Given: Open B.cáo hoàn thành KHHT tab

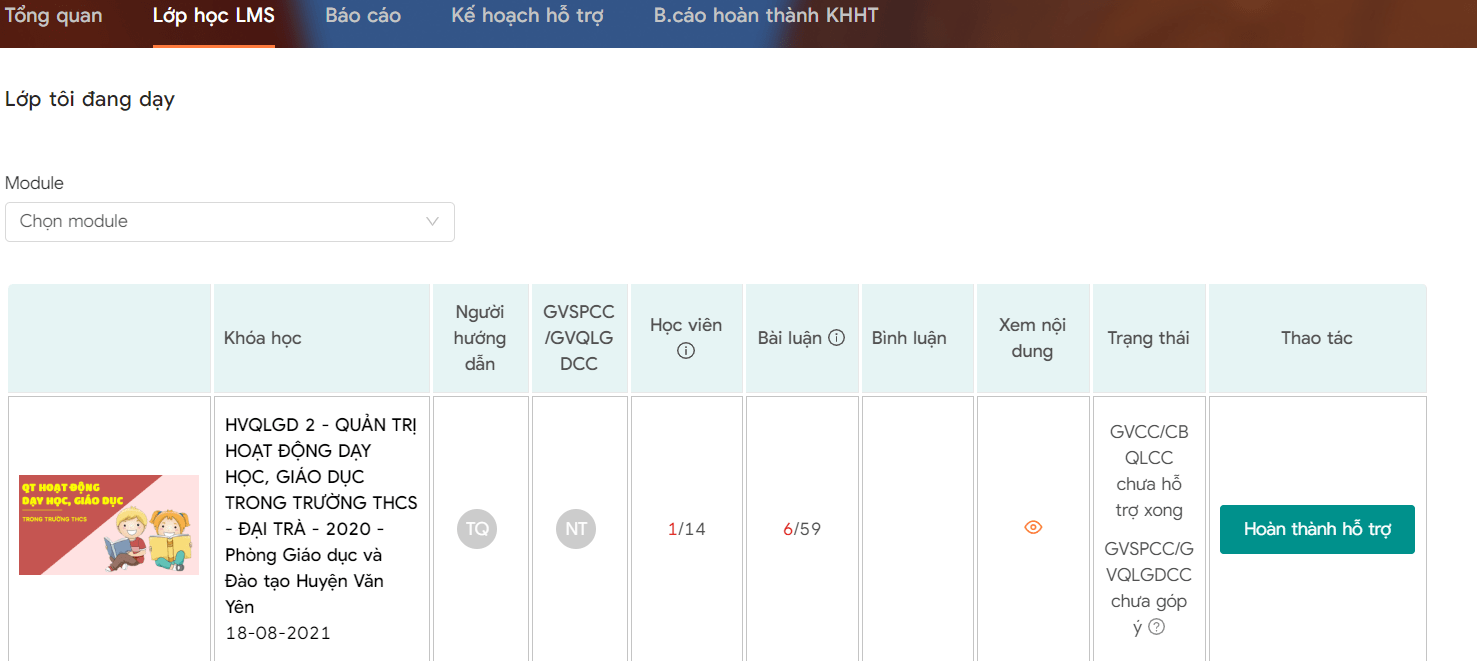Looking at the screenshot, I should point(766,16).
